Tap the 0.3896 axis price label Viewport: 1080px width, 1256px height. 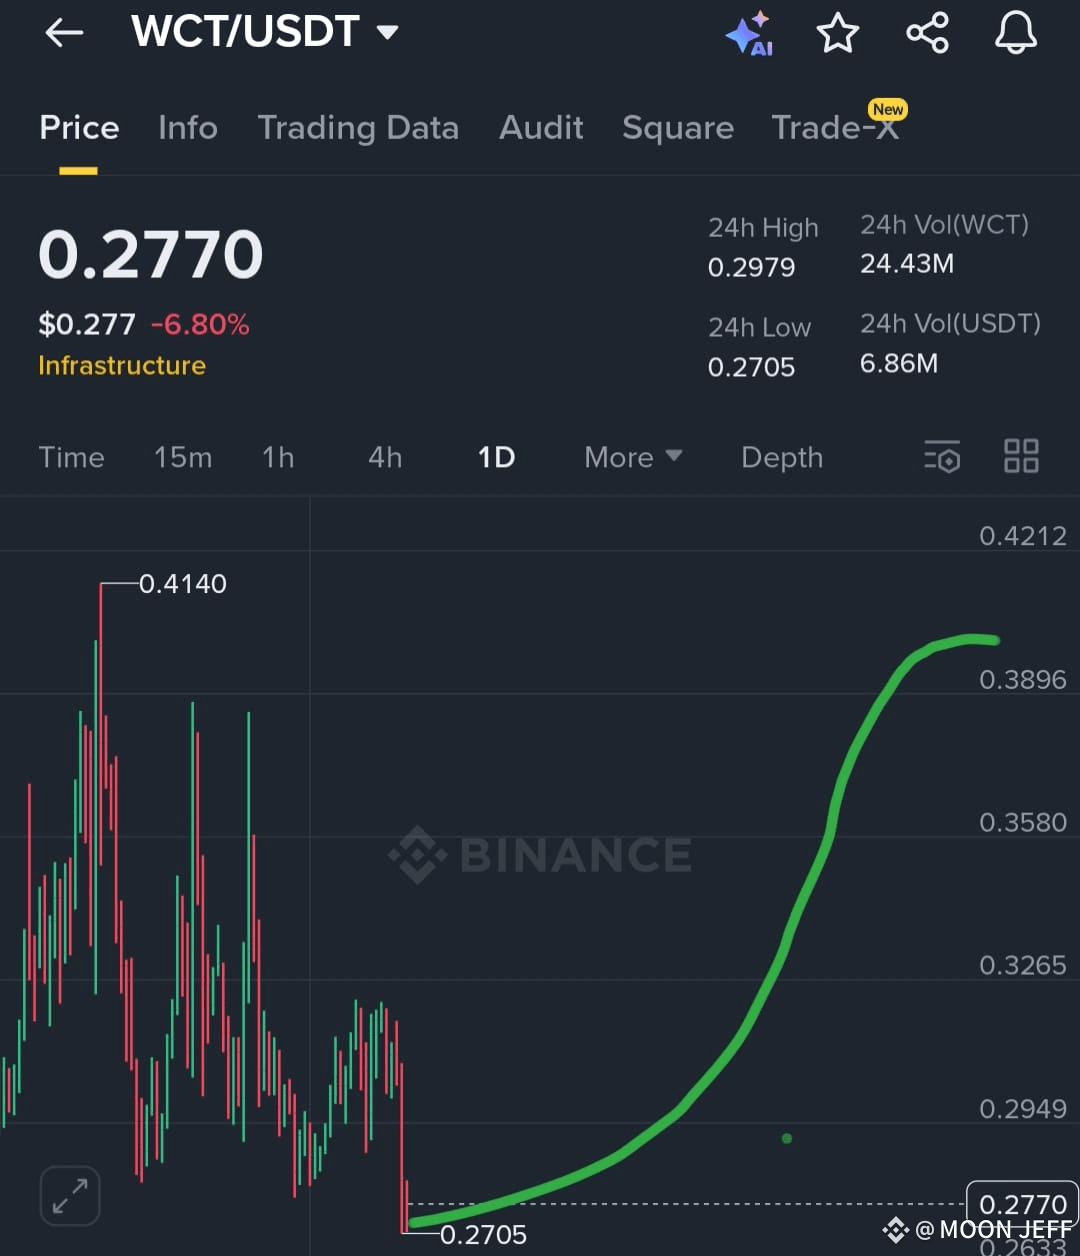pyautogui.click(x=1023, y=680)
